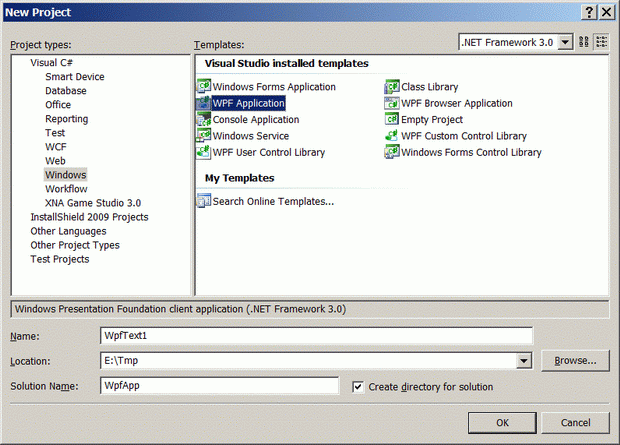Select Windows project type
620x445 pixels.
[x=66, y=175]
